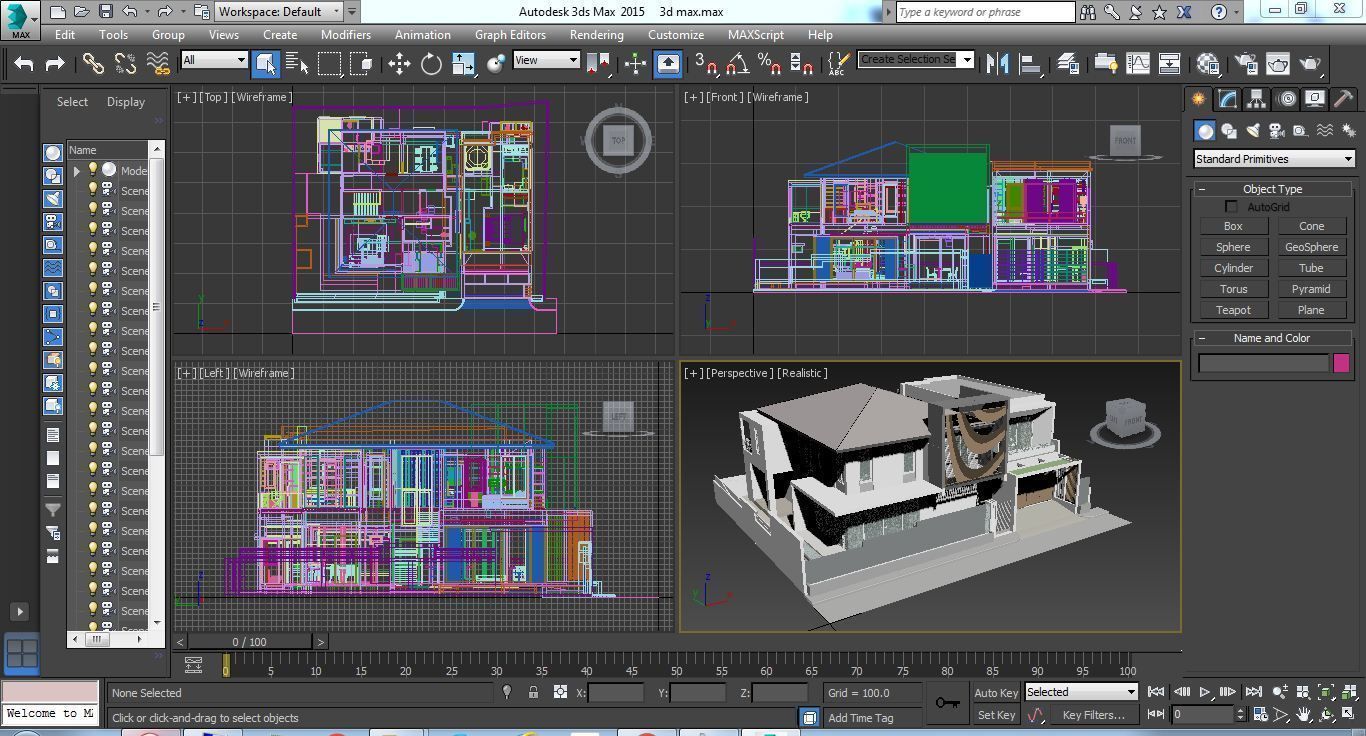This screenshot has height=736, width=1366.
Task: Toggle the Percent Snap button
Action: 769,64
